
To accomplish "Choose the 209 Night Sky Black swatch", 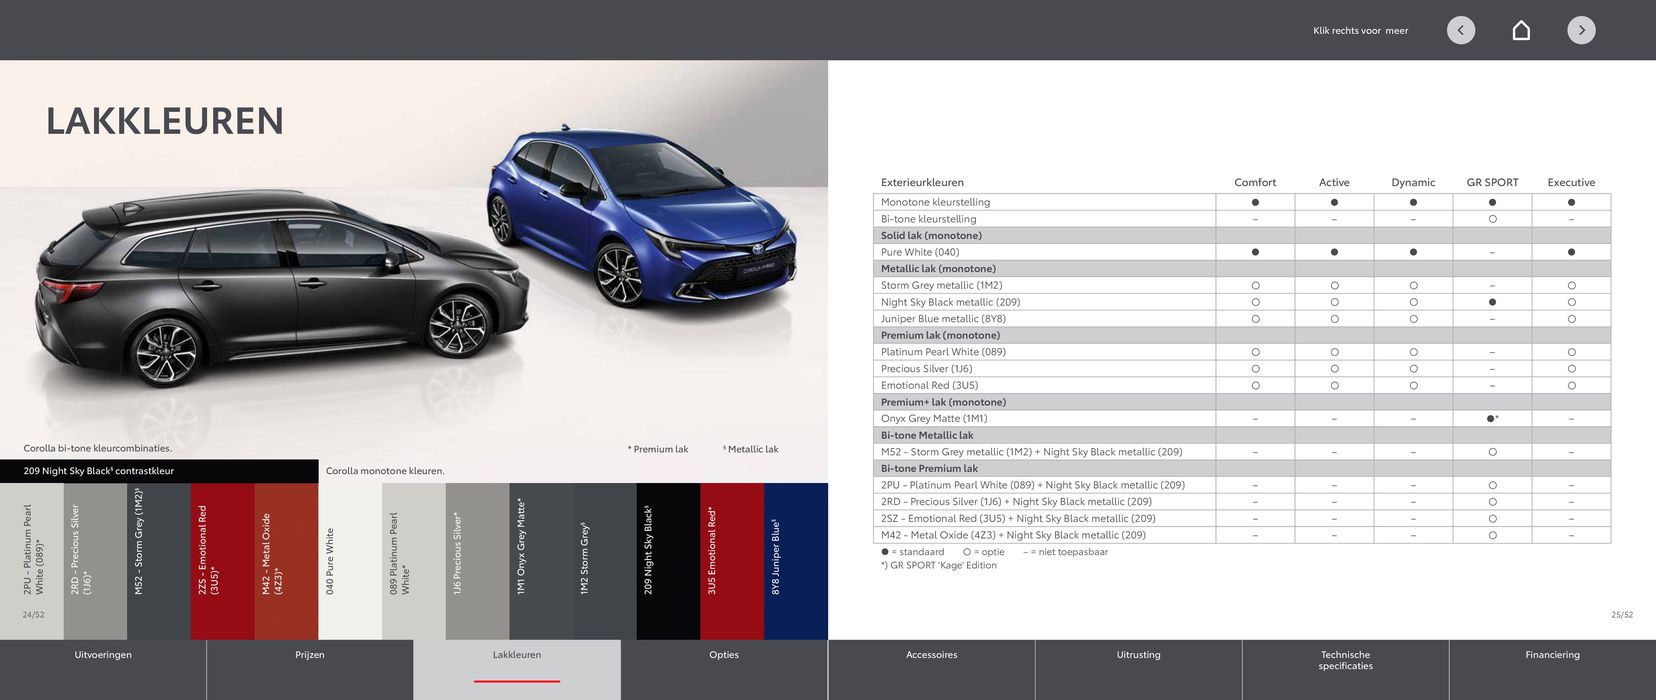I will (x=668, y=560).
